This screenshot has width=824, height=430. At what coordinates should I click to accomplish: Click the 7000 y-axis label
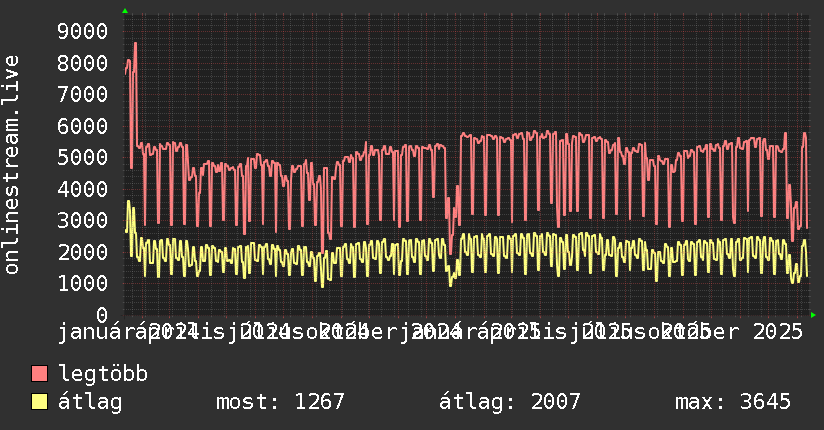point(83,94)
